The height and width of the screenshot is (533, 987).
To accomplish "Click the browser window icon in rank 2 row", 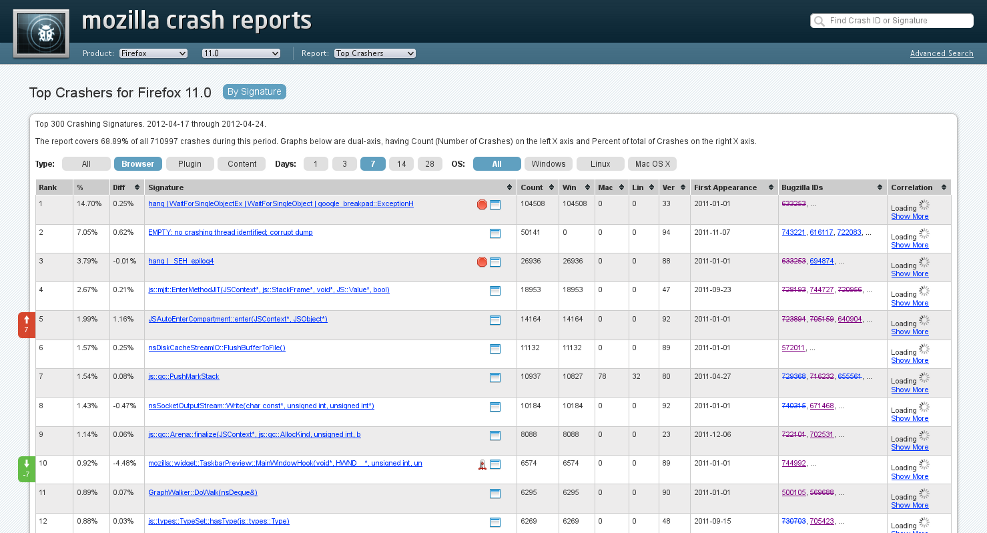I will coord(495,233).
